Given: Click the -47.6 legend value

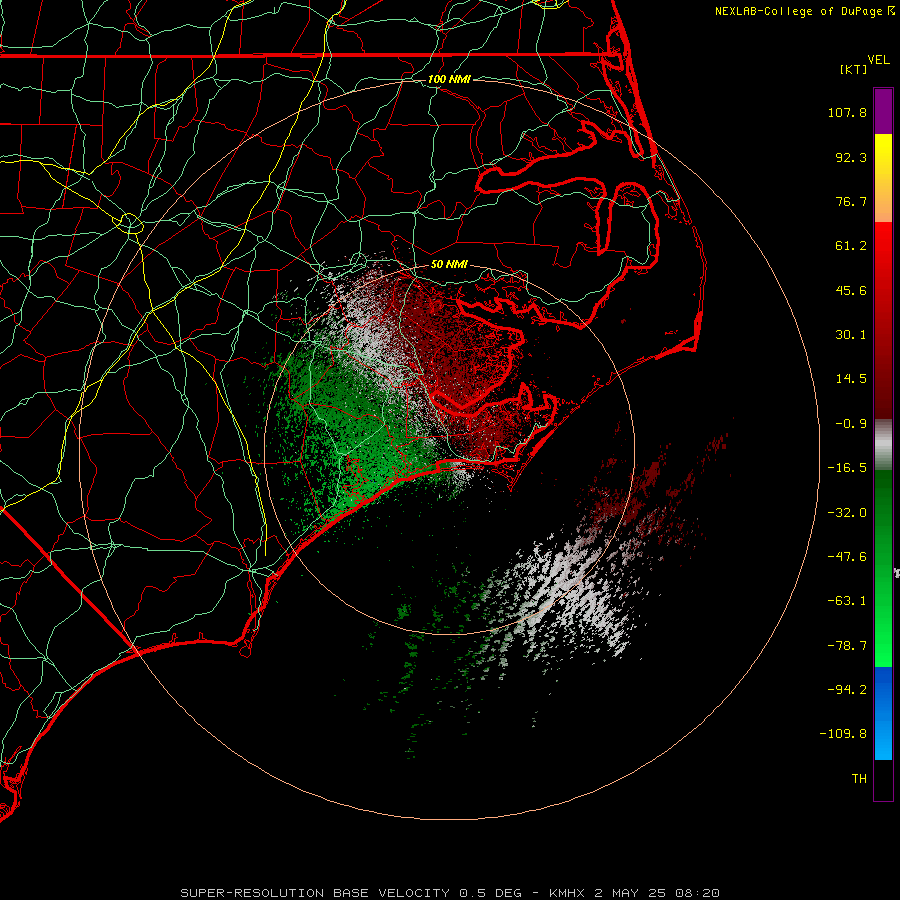Looking at the screenshot, I should [x=847, y=557].
